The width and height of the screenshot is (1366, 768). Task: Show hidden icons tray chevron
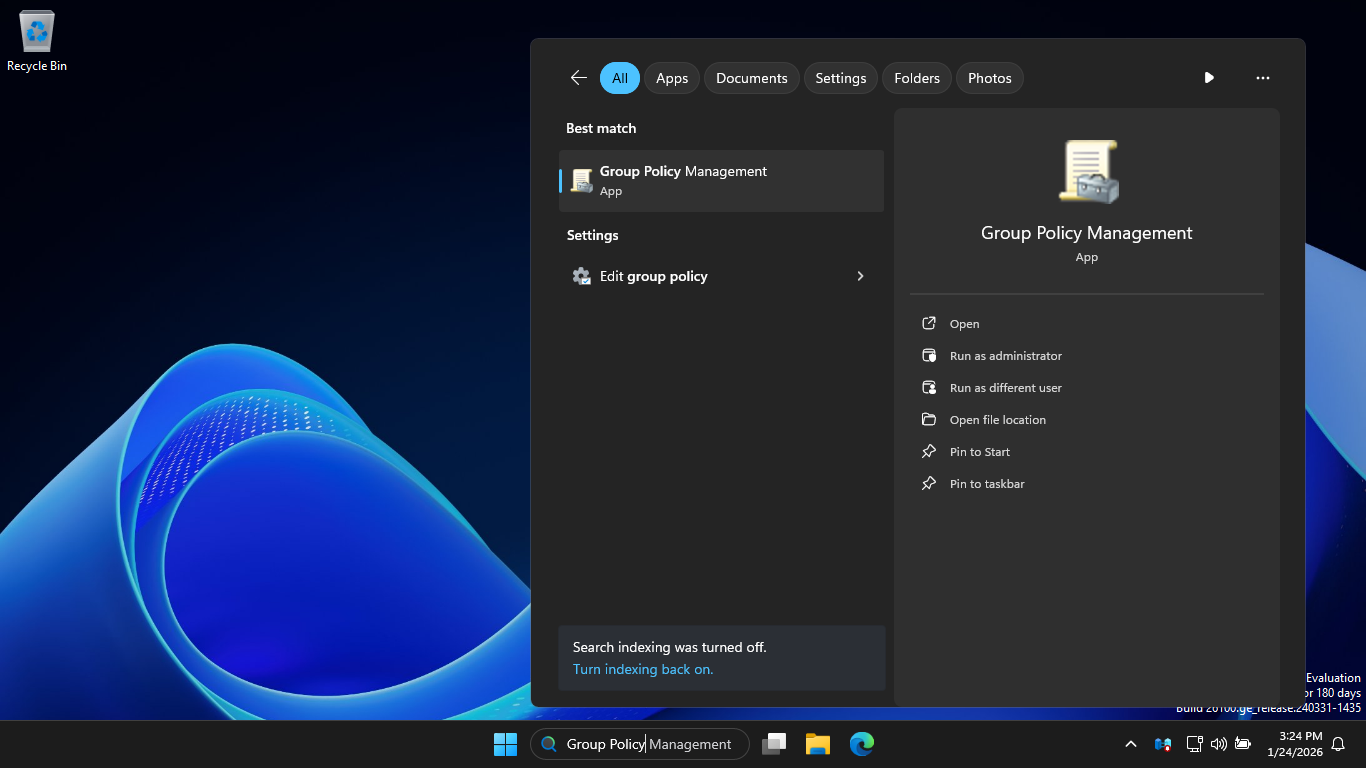1131,744
